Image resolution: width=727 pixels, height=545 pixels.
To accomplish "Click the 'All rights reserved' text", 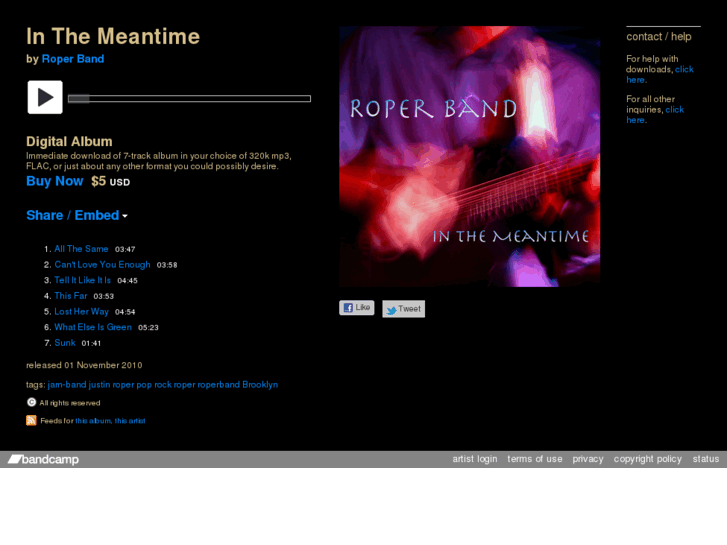I will point(70,403).
